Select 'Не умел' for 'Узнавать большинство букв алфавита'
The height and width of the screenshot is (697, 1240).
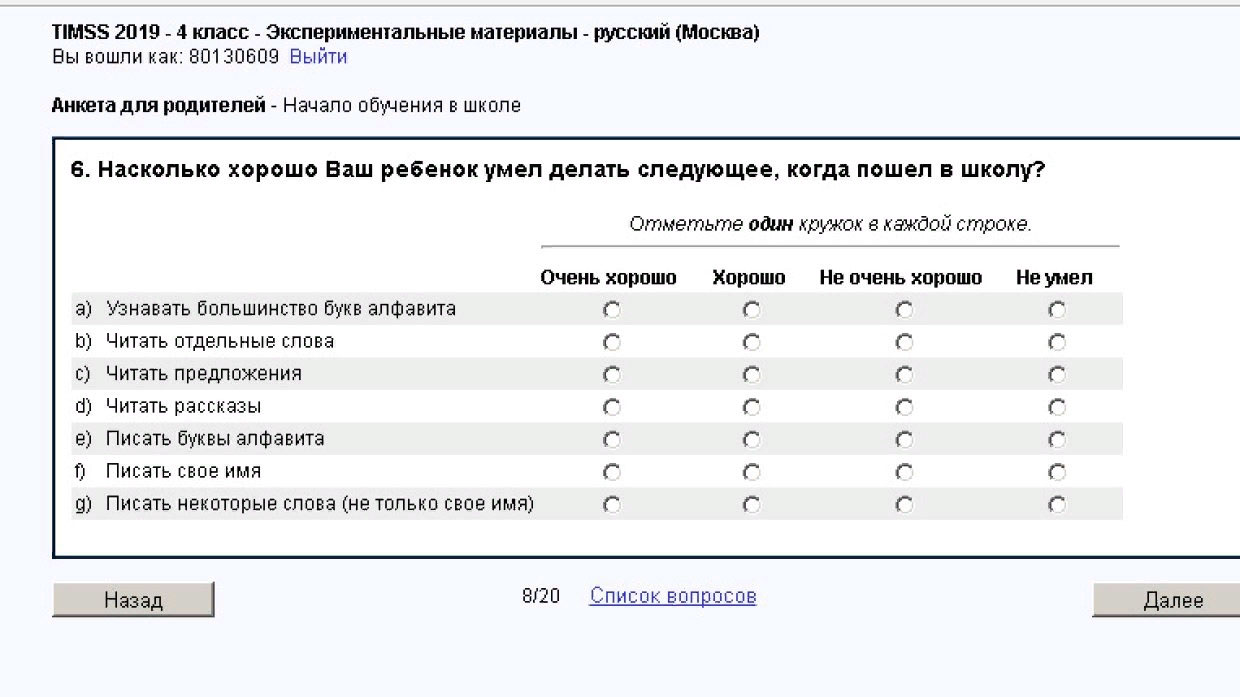click(x=1057, y=310)
